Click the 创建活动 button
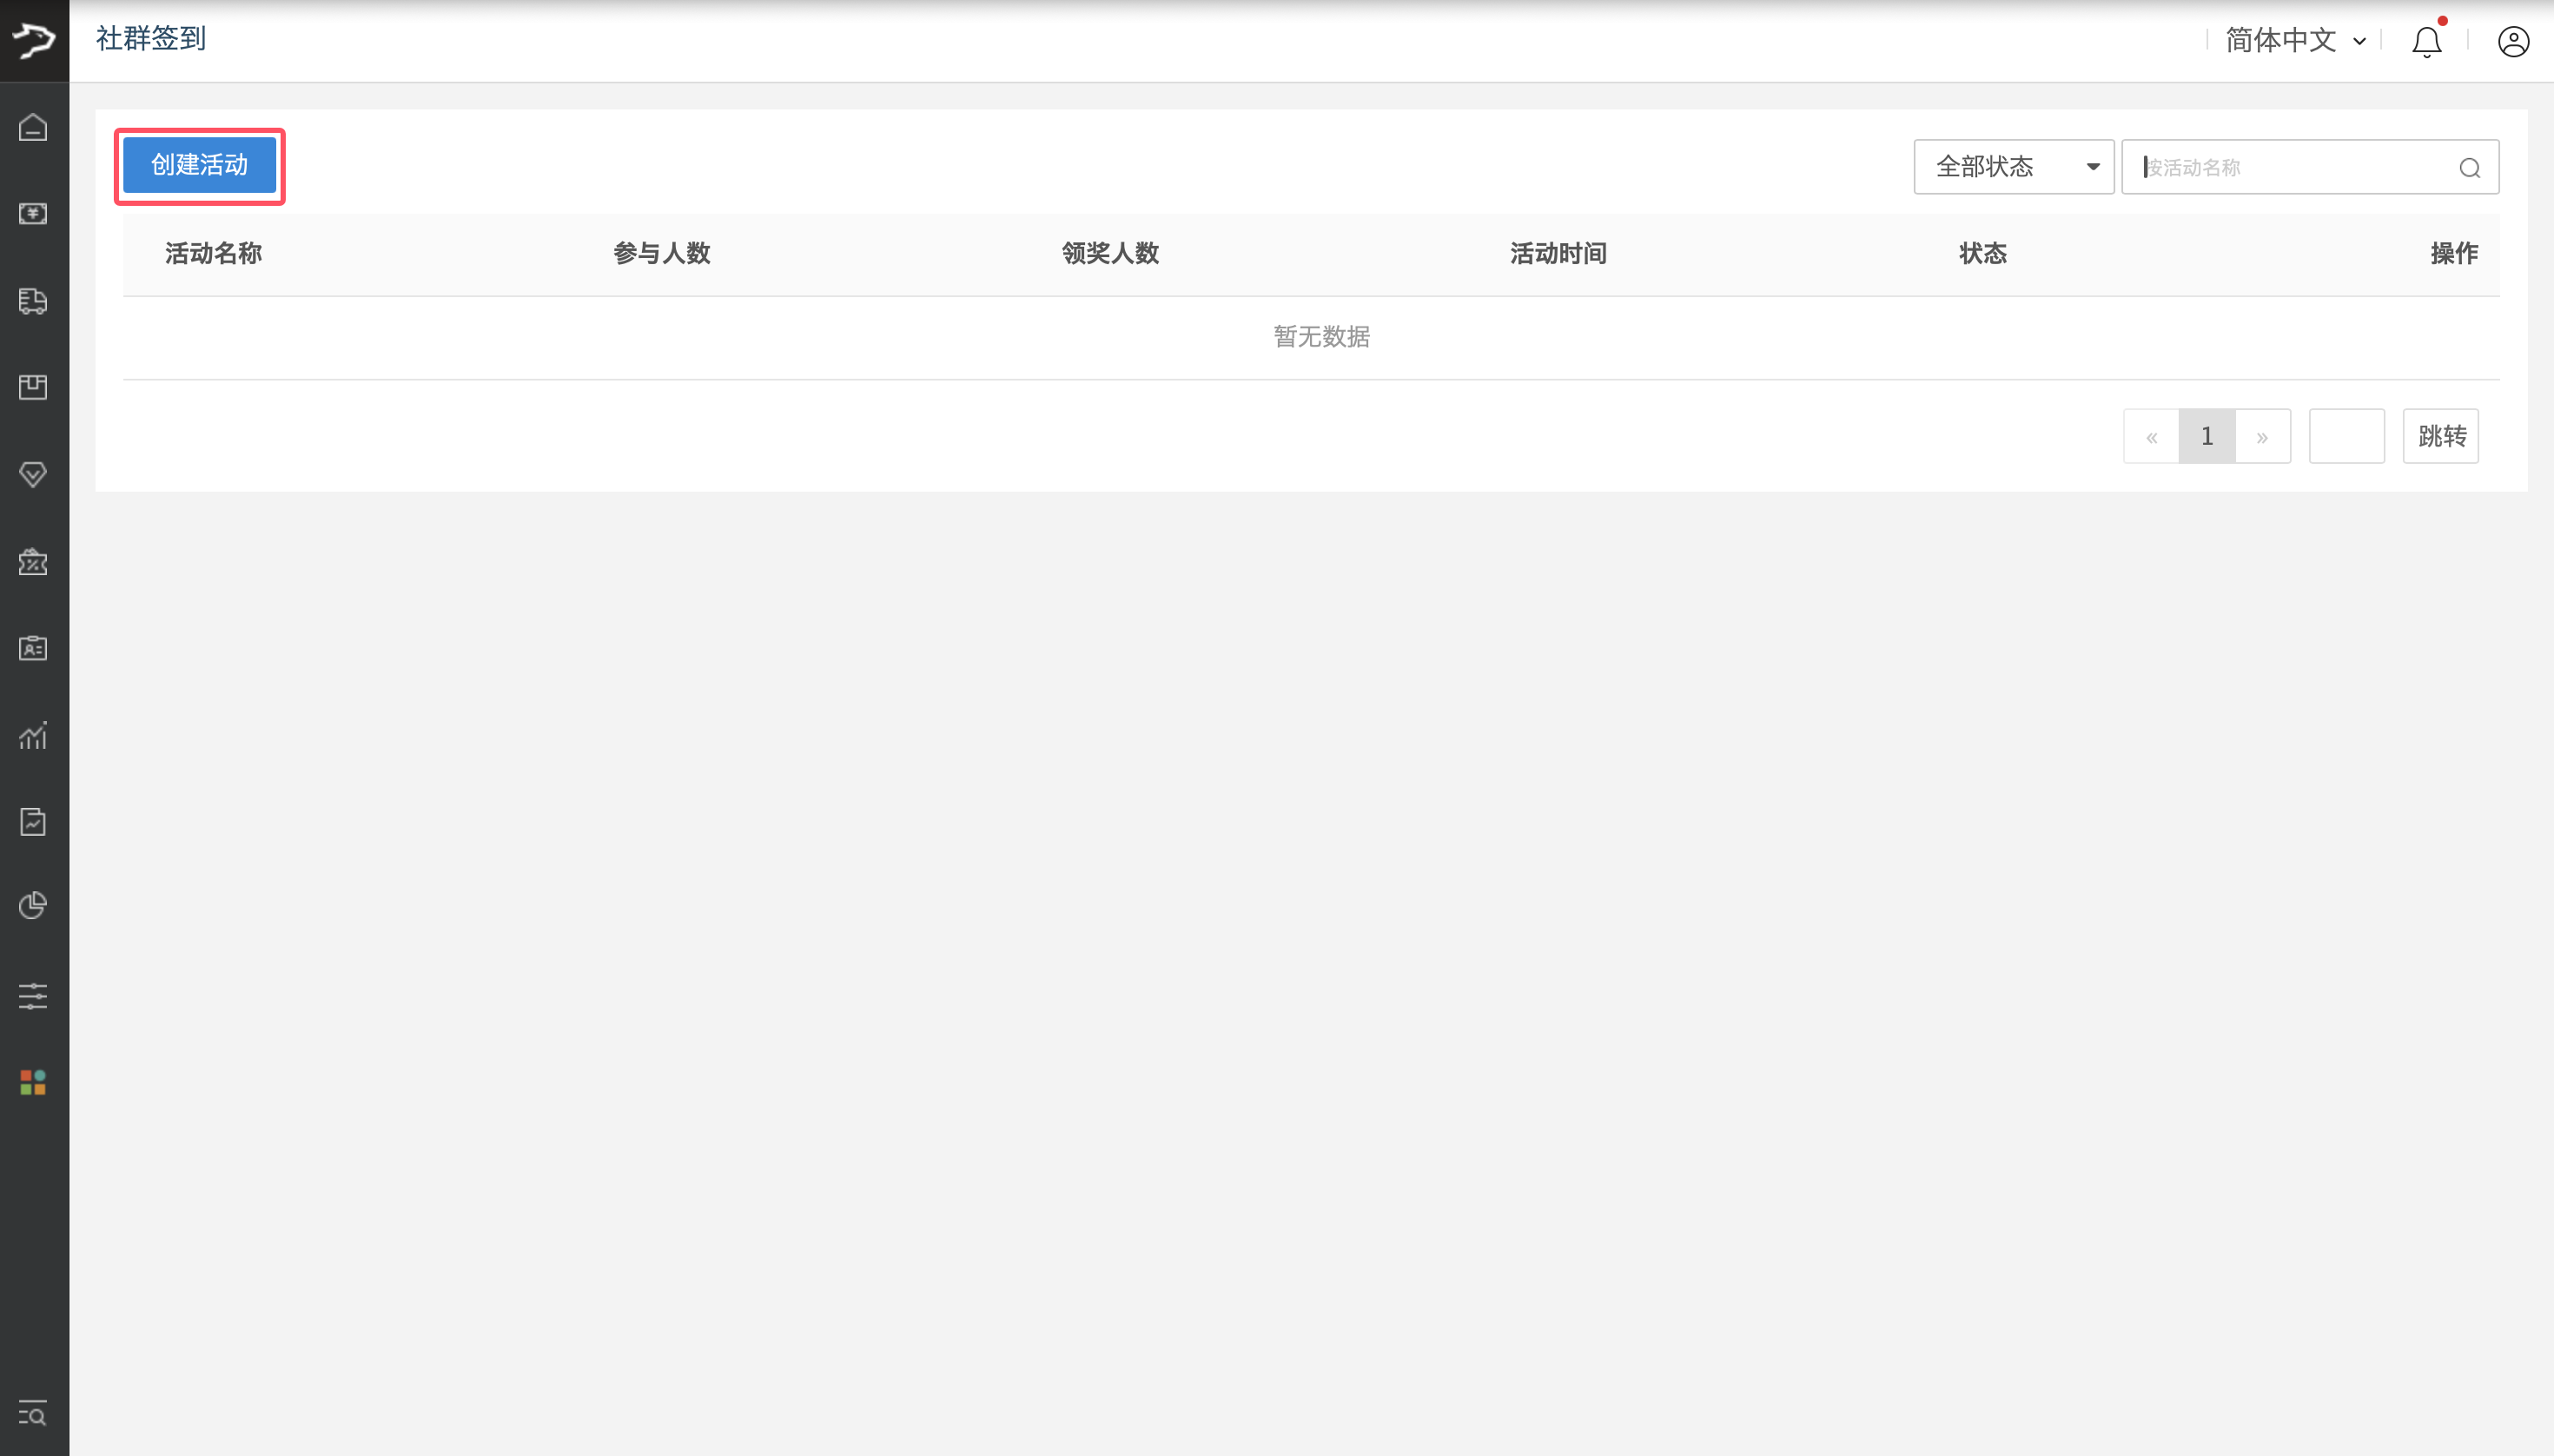This screenshot has height=1456, width=2554. 199,165
